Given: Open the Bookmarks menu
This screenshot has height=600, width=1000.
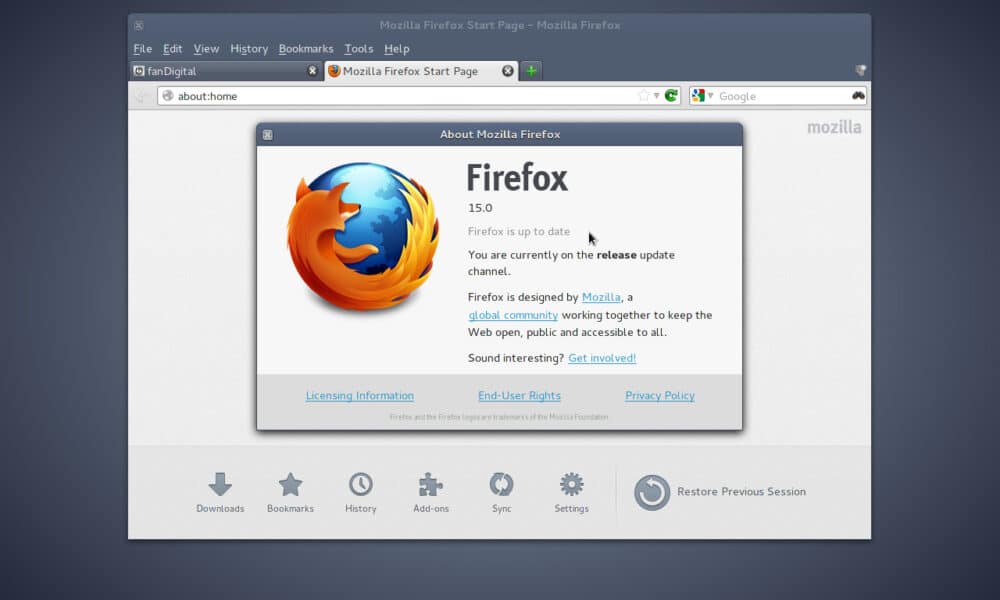Looking at the screenshot, I should pyautogui.click(x=306, y=49).
